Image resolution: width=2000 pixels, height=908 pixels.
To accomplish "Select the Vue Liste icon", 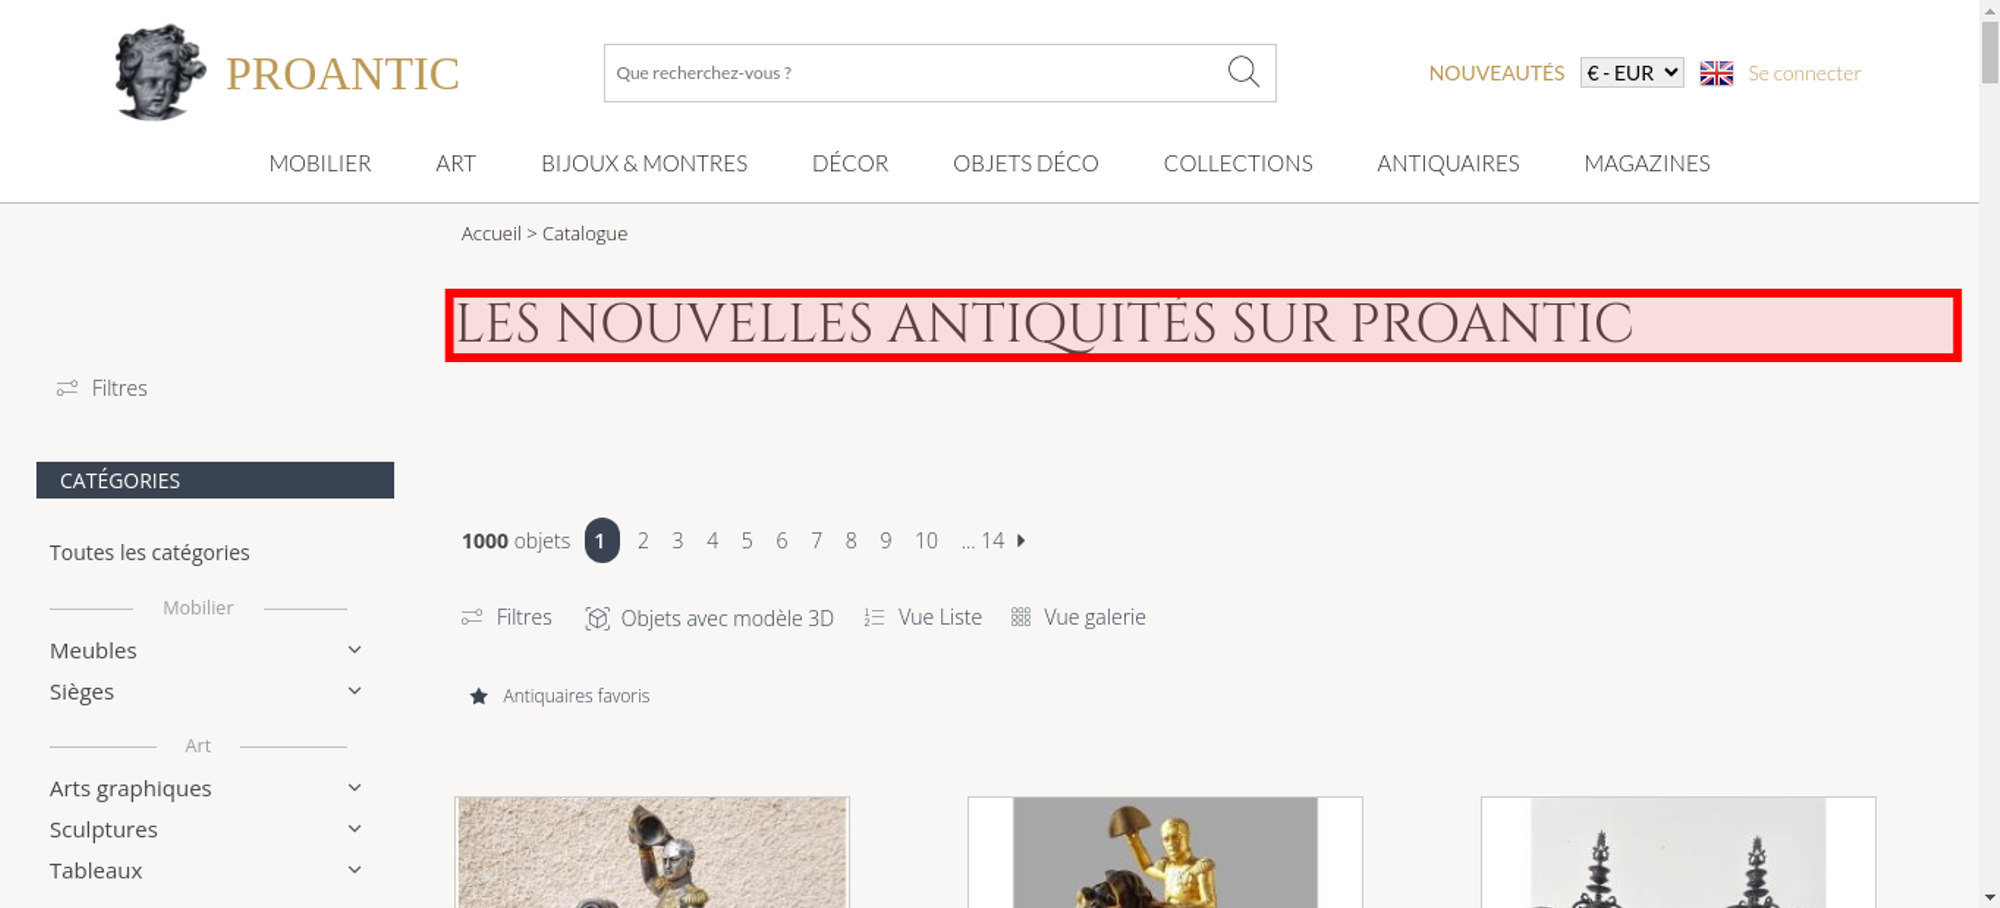I will [874, 618].
